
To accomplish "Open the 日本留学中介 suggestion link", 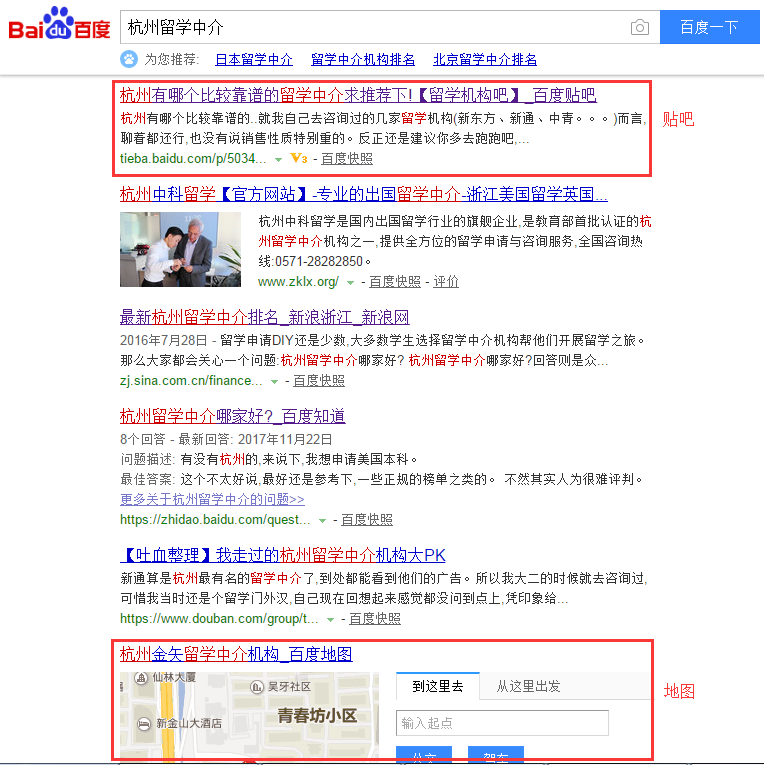I will (254, 60).
